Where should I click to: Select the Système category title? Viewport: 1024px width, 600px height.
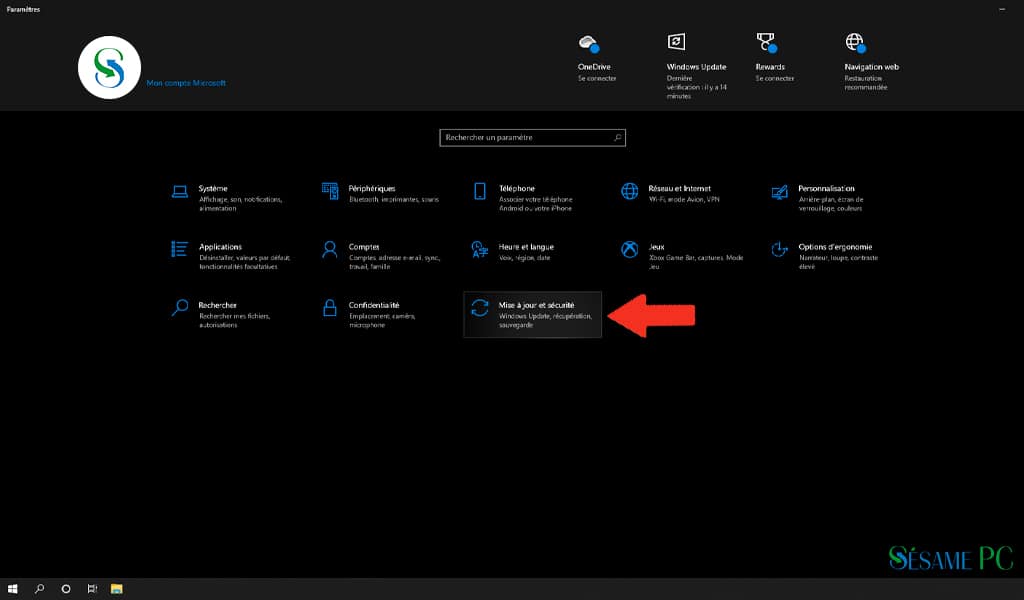[213, 189]
